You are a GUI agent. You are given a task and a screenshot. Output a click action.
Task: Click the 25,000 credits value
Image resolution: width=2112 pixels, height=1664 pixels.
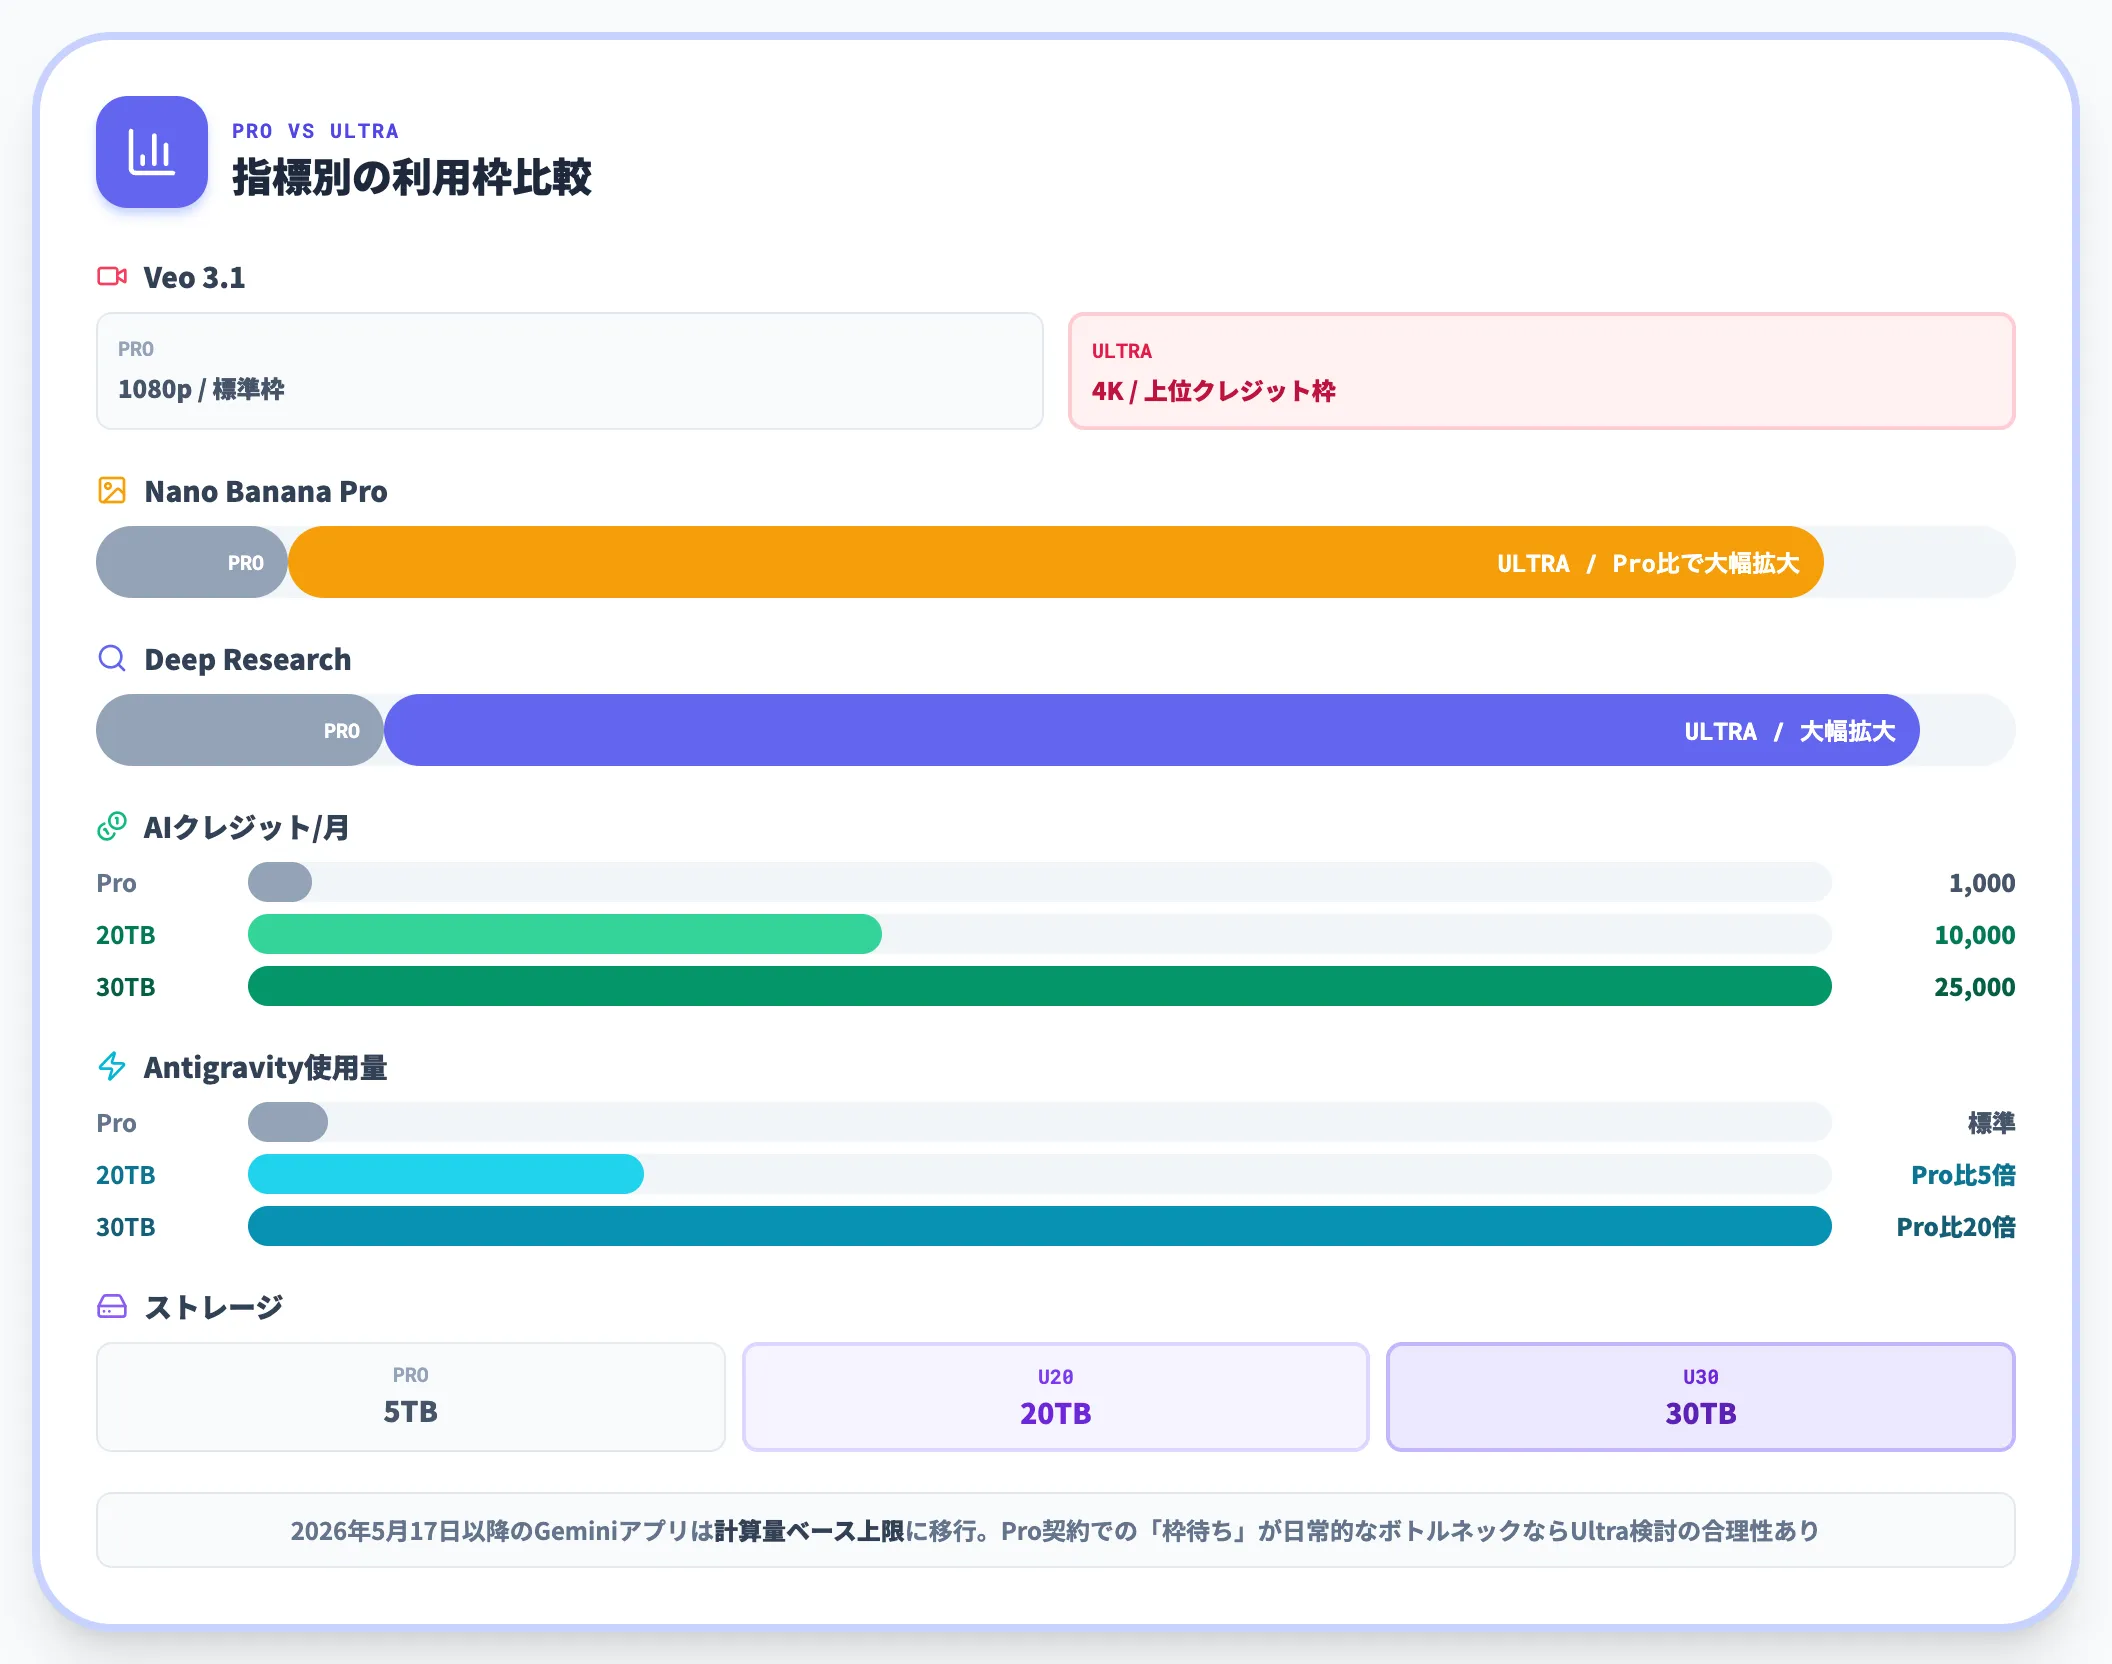click(x=1975, y=986)
